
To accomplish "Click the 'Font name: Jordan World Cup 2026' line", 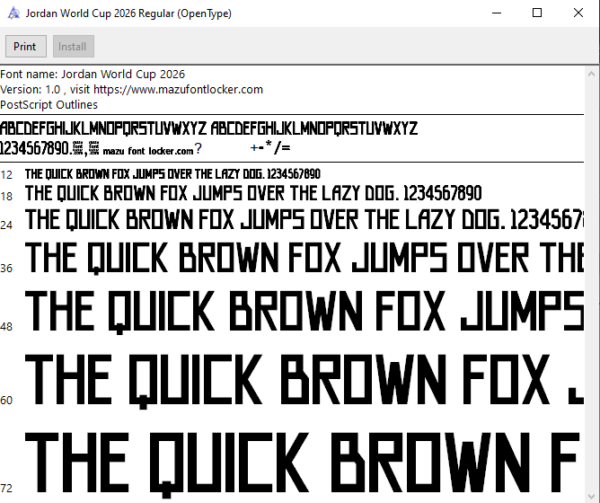I will [x=93, y=74].
